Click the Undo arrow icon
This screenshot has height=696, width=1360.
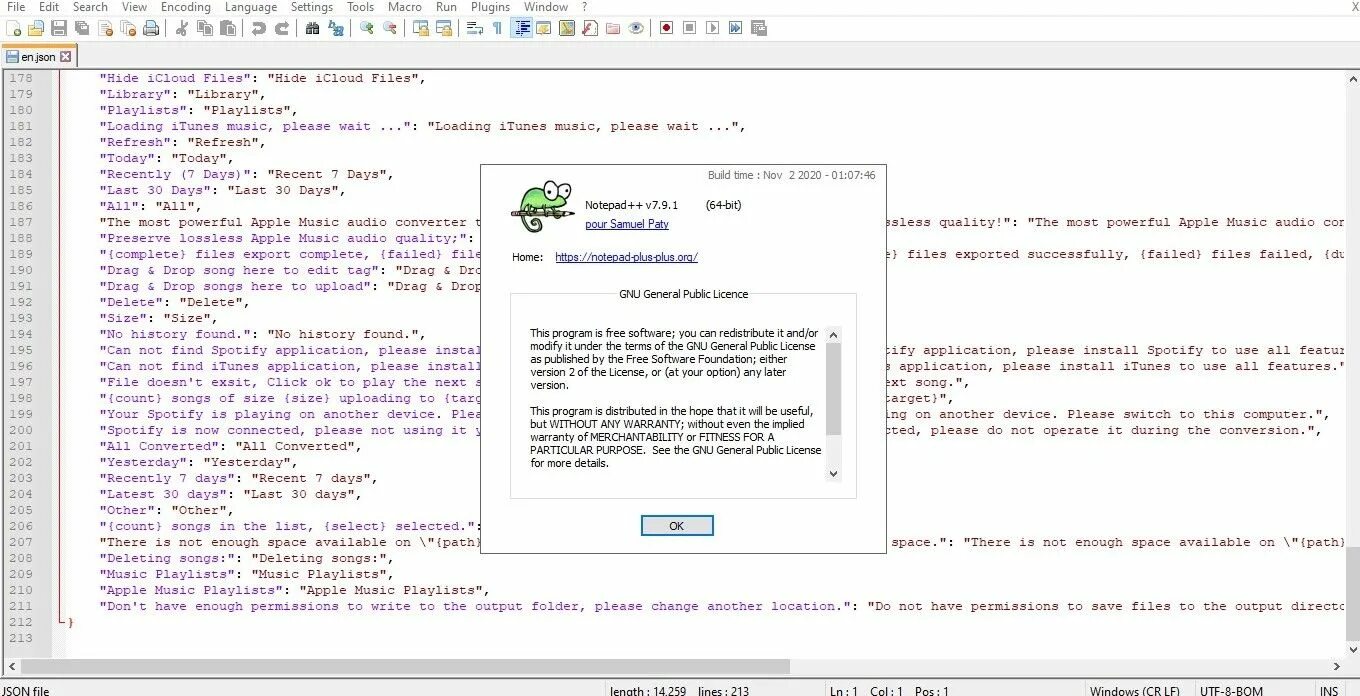click(259, 28)
